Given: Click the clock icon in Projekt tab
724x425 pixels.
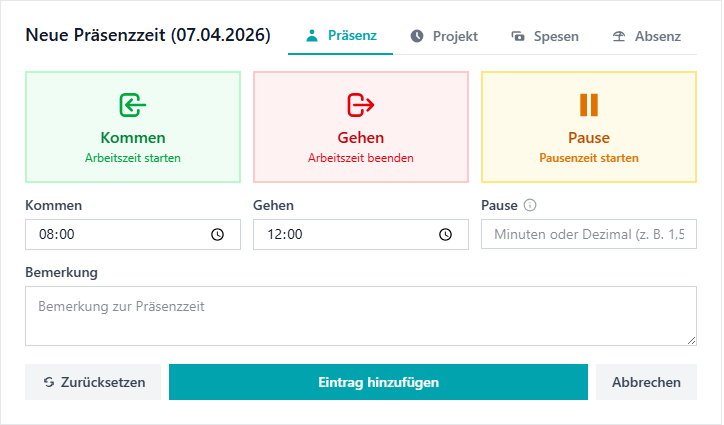Looking at the screenshot, I should tap(417, 36).
